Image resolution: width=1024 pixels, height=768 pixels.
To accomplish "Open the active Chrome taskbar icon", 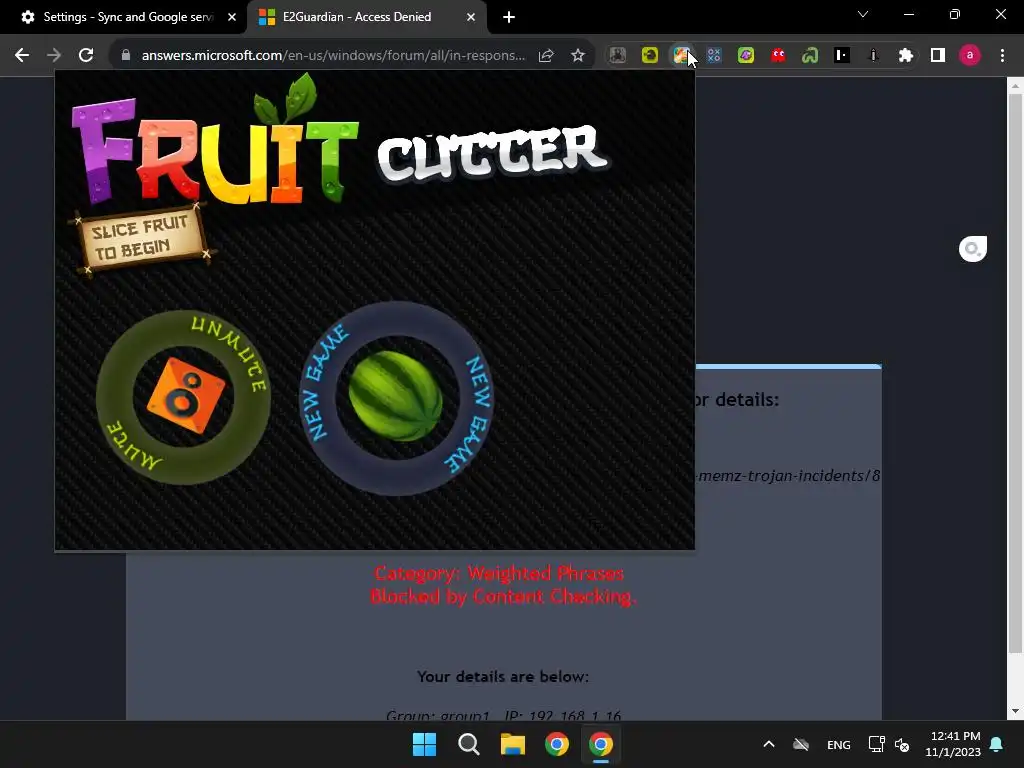I will [x=601, y=744].
